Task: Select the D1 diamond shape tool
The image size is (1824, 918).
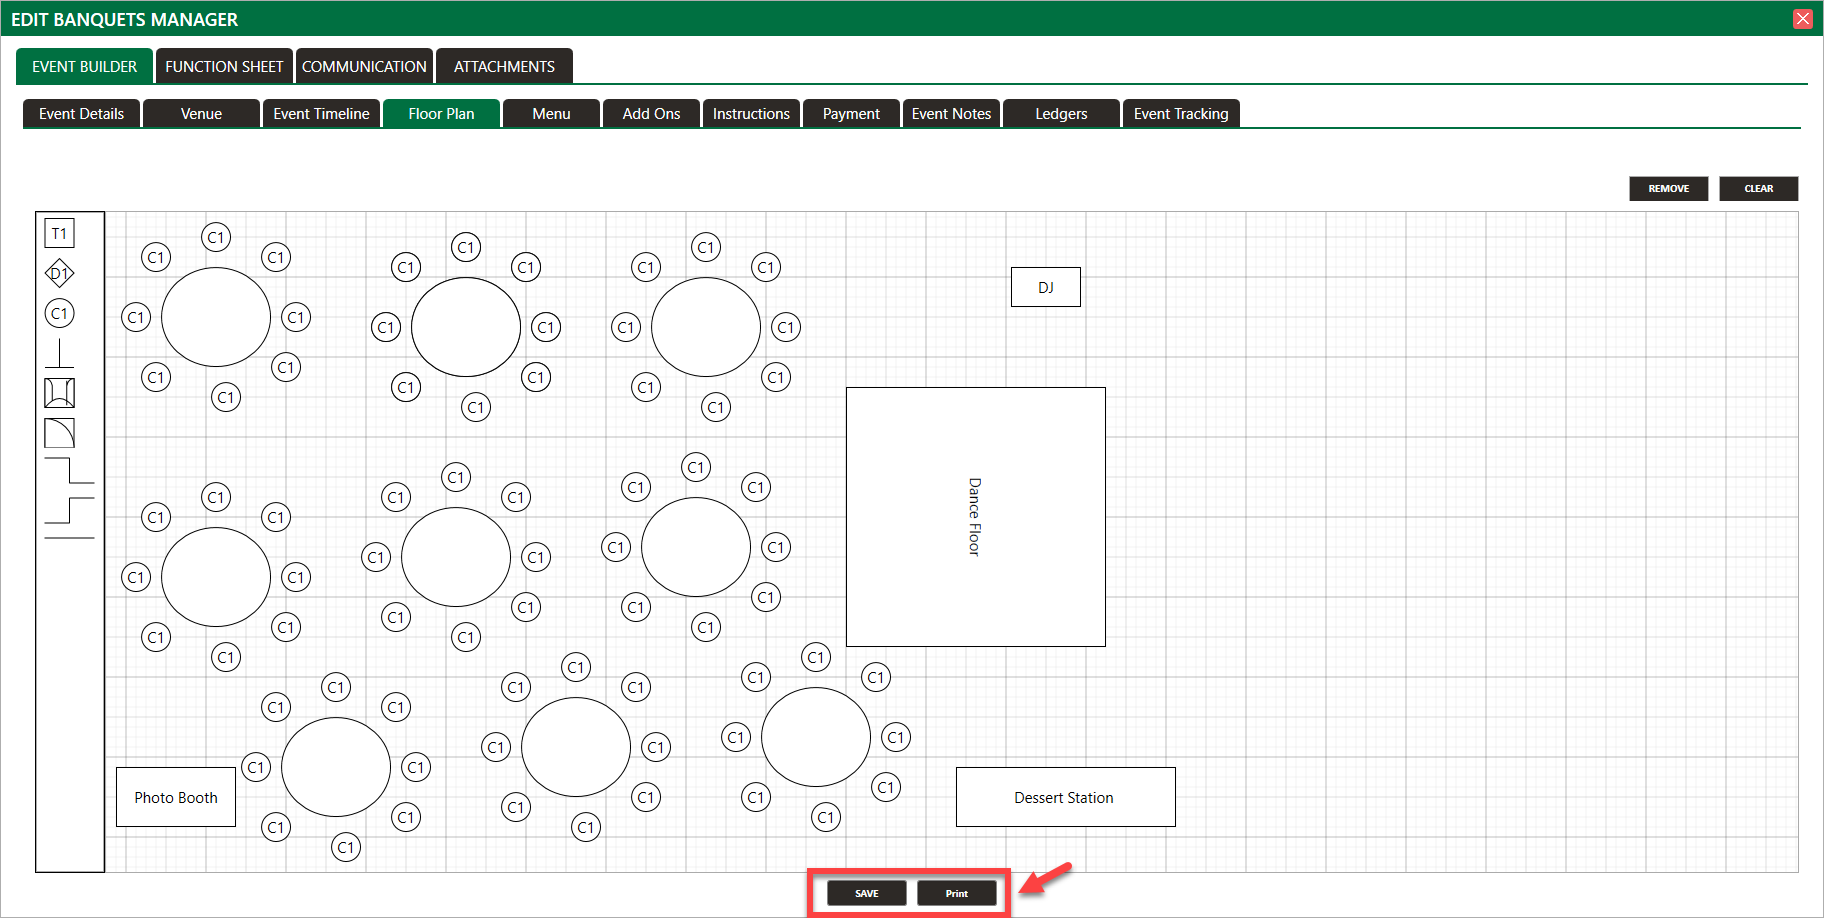Action: pyautogui.click(x=60, y=273)
